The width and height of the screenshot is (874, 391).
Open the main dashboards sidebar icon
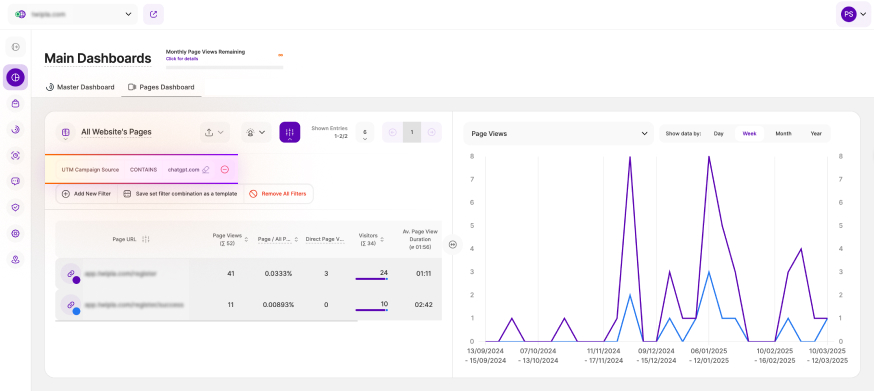click(x=16, y=78)
